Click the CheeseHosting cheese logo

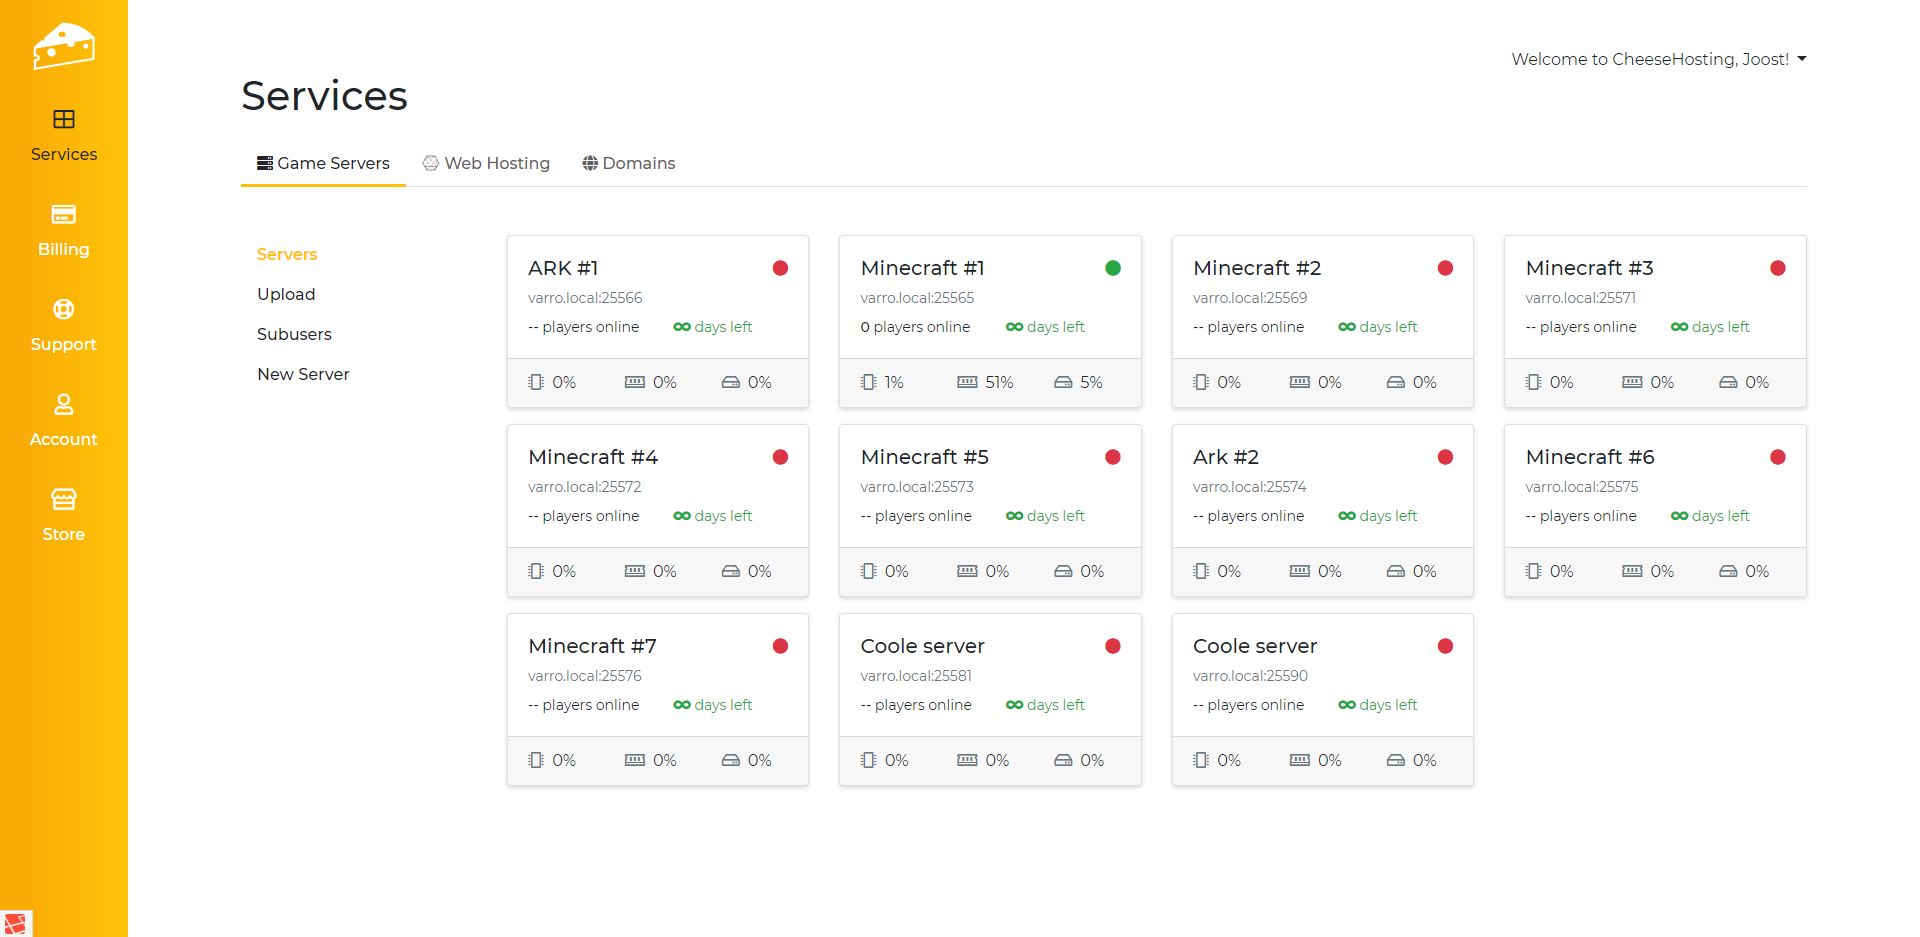(x=63, y=46)
